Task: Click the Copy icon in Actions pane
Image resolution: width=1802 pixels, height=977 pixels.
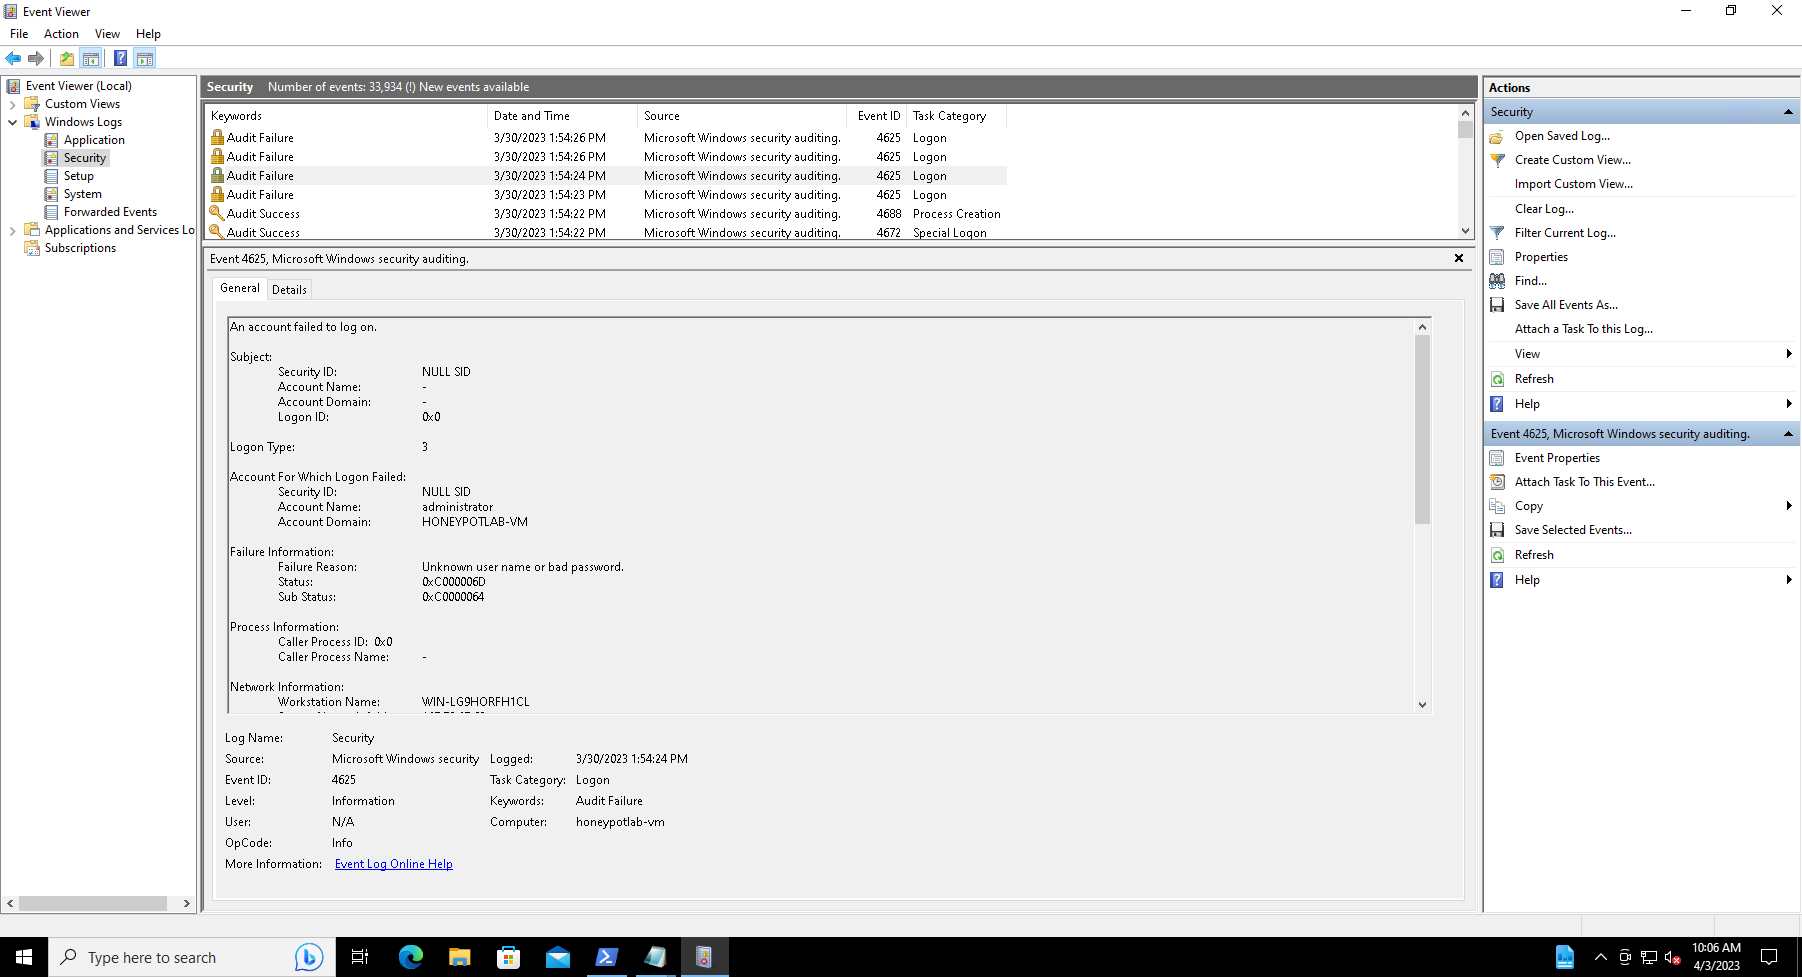Action: click(x=1497, y=506)
